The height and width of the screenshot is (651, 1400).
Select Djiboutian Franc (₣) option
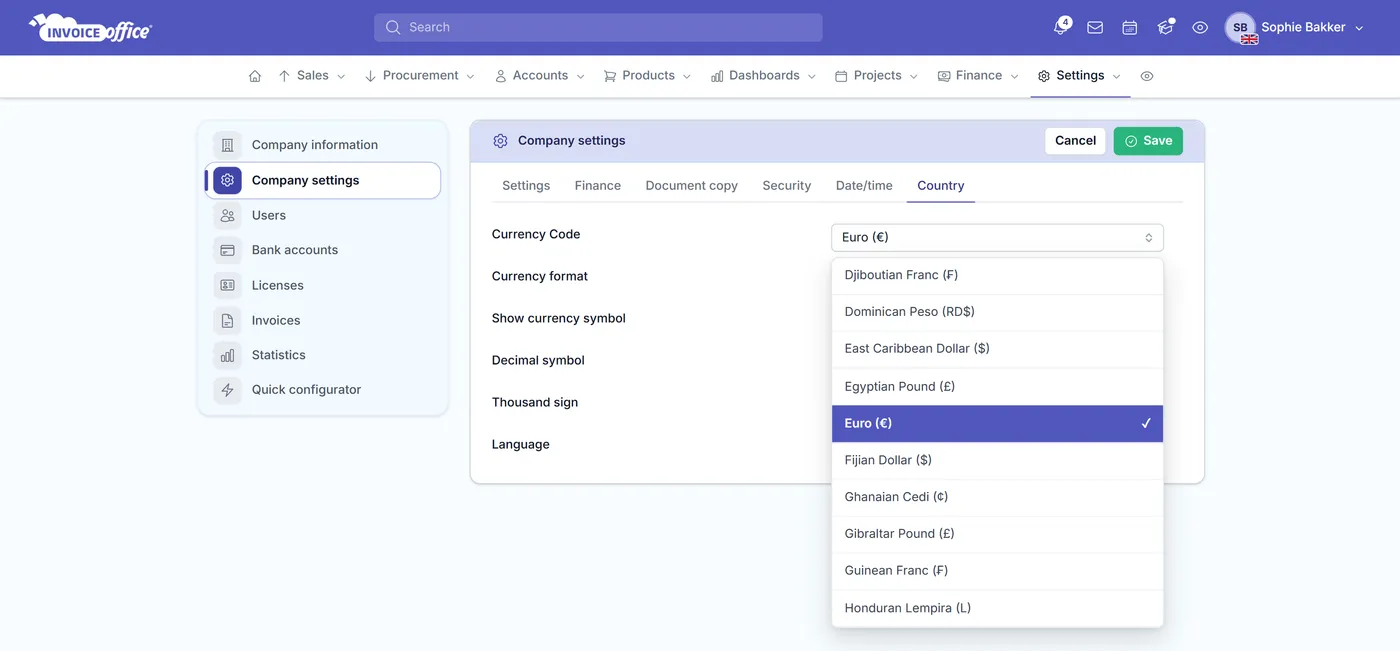coord(997,275)
